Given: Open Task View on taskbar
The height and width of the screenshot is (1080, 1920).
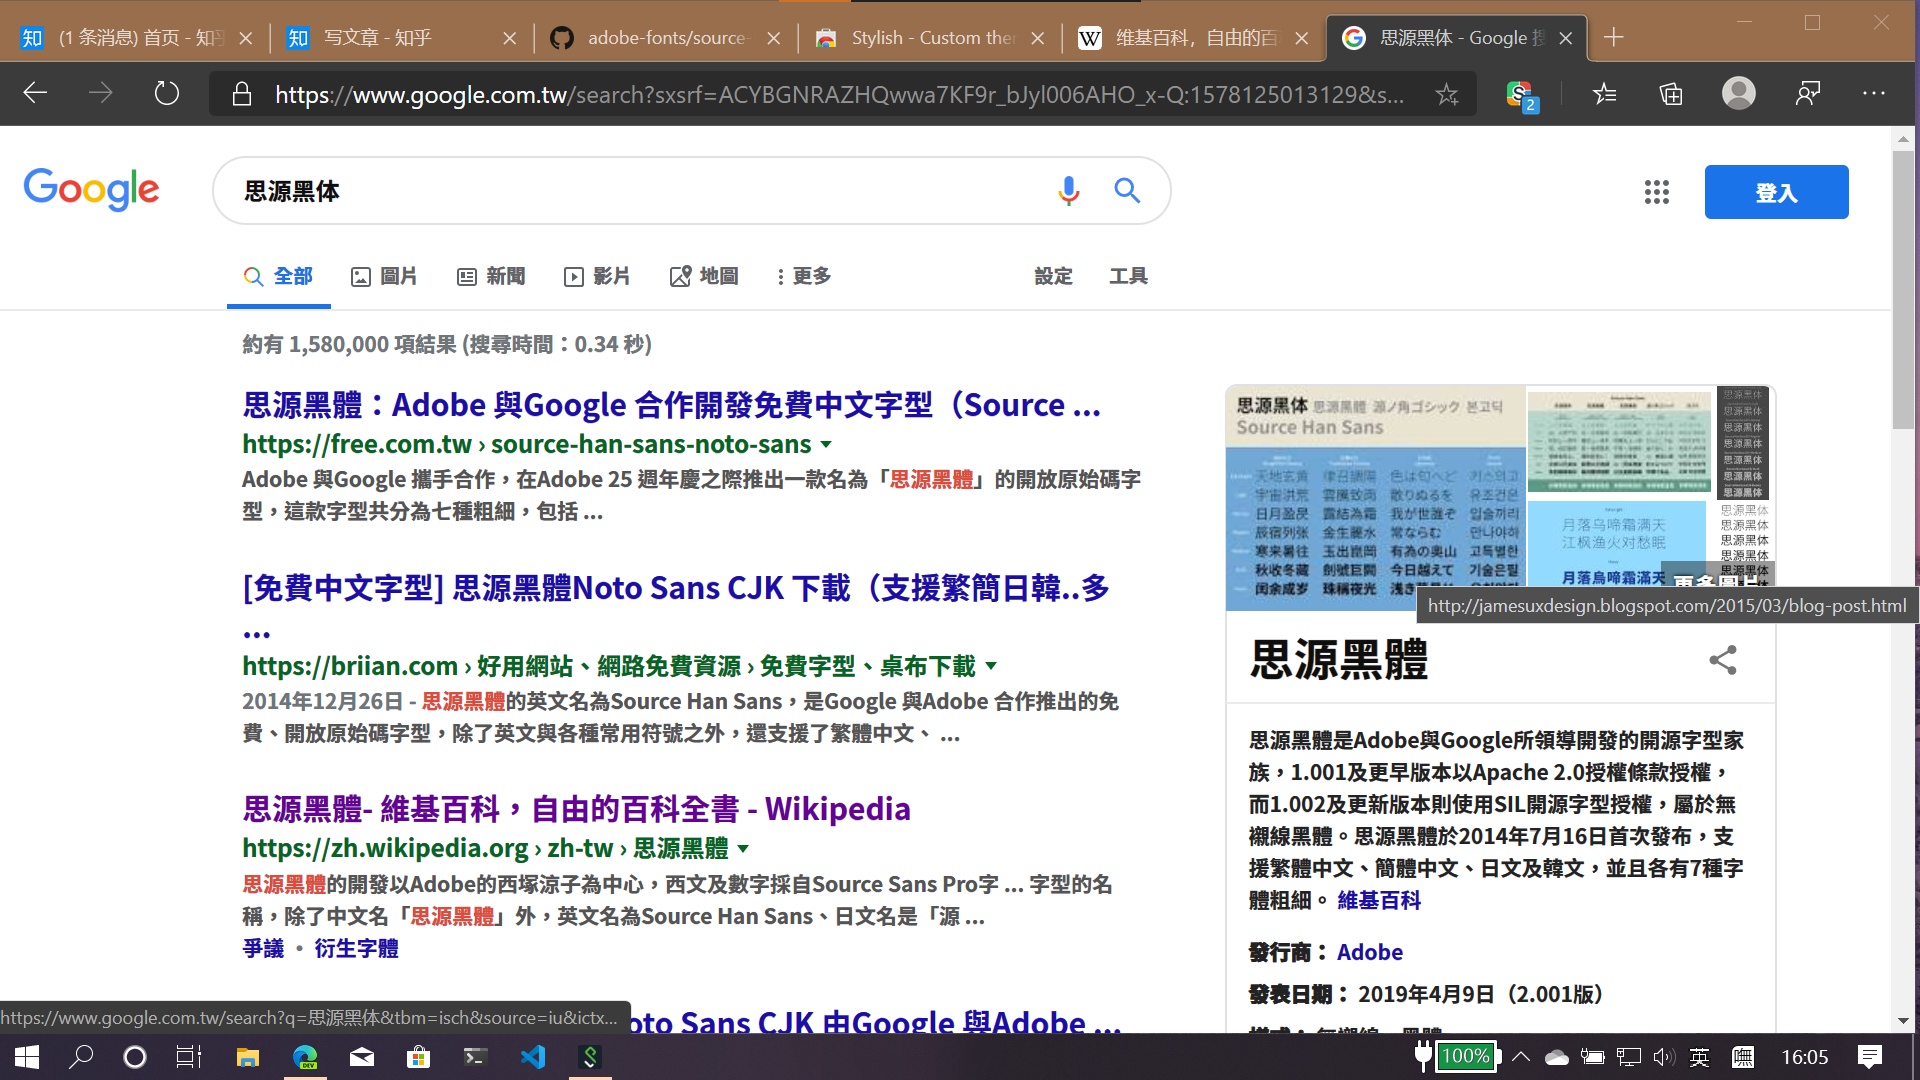Looking at the screenshot, I should pos(188,1057).
